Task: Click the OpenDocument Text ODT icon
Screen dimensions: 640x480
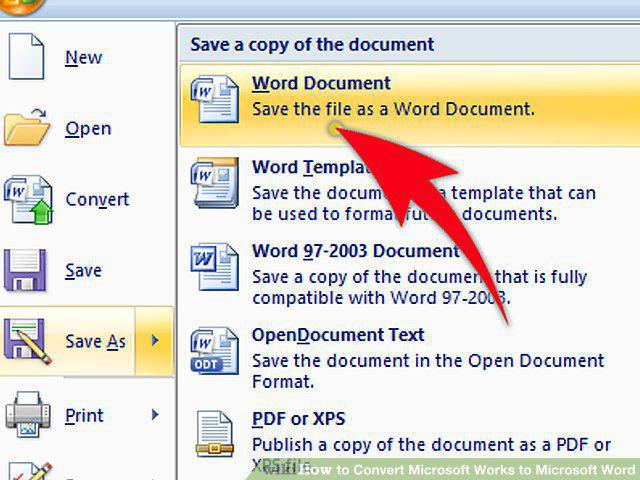Action: (215, 351)
